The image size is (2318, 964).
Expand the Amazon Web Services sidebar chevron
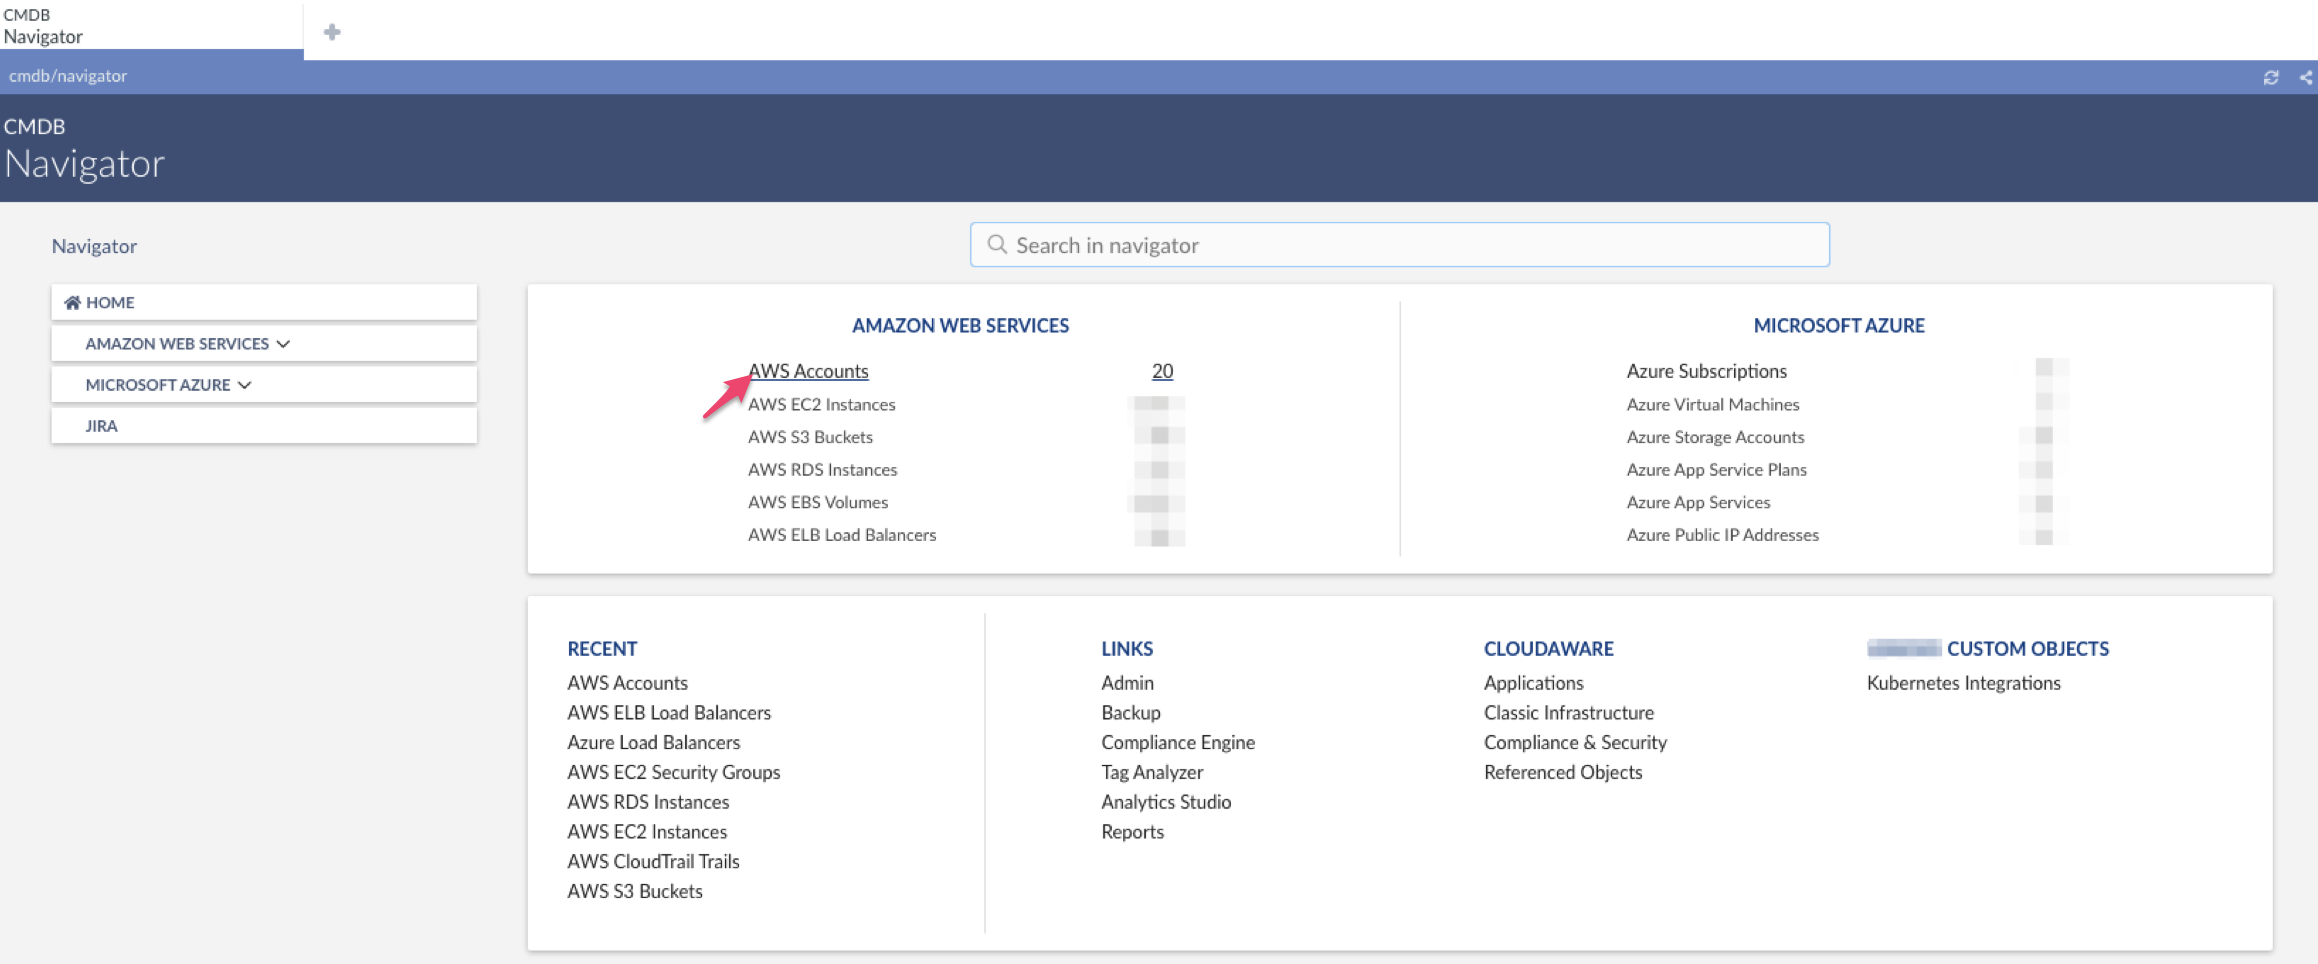[x=284, y=343]
